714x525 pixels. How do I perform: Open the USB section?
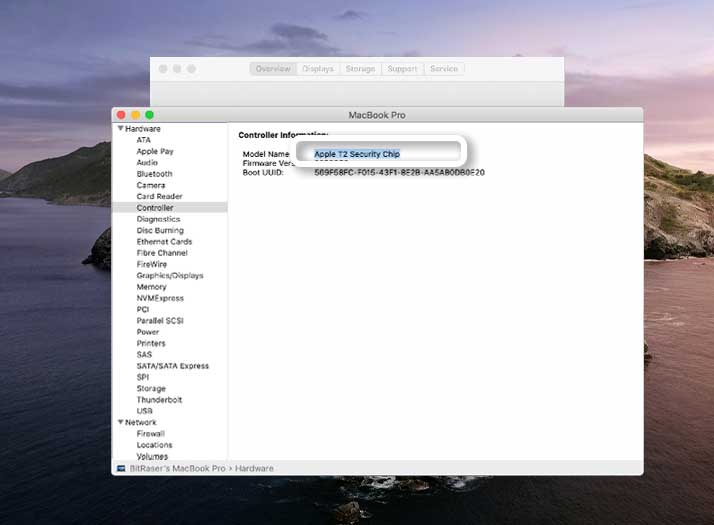click(145, 411)
